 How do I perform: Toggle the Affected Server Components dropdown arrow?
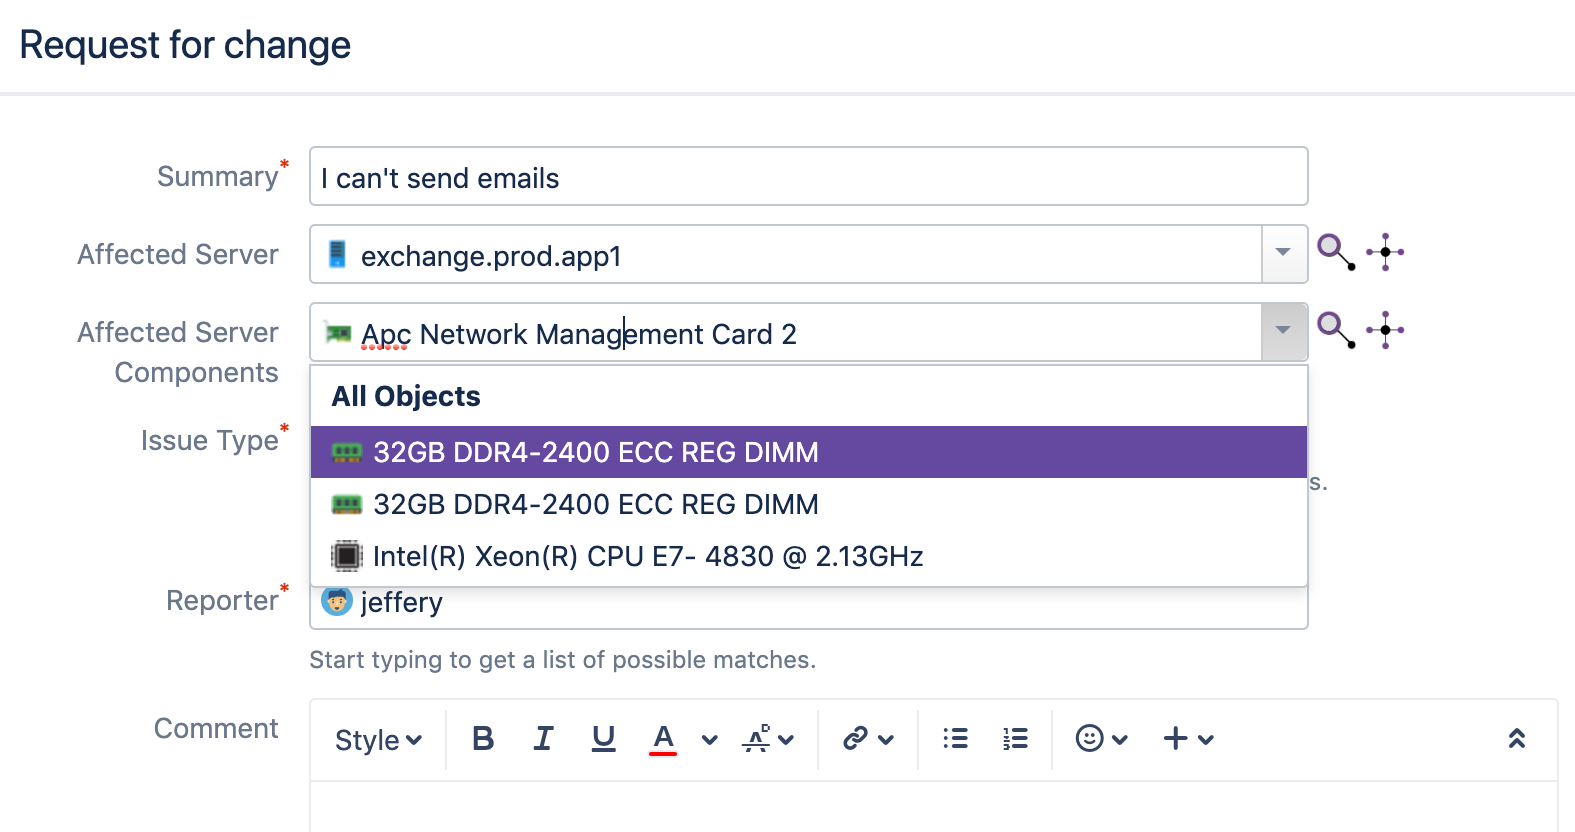point(1284,332)
